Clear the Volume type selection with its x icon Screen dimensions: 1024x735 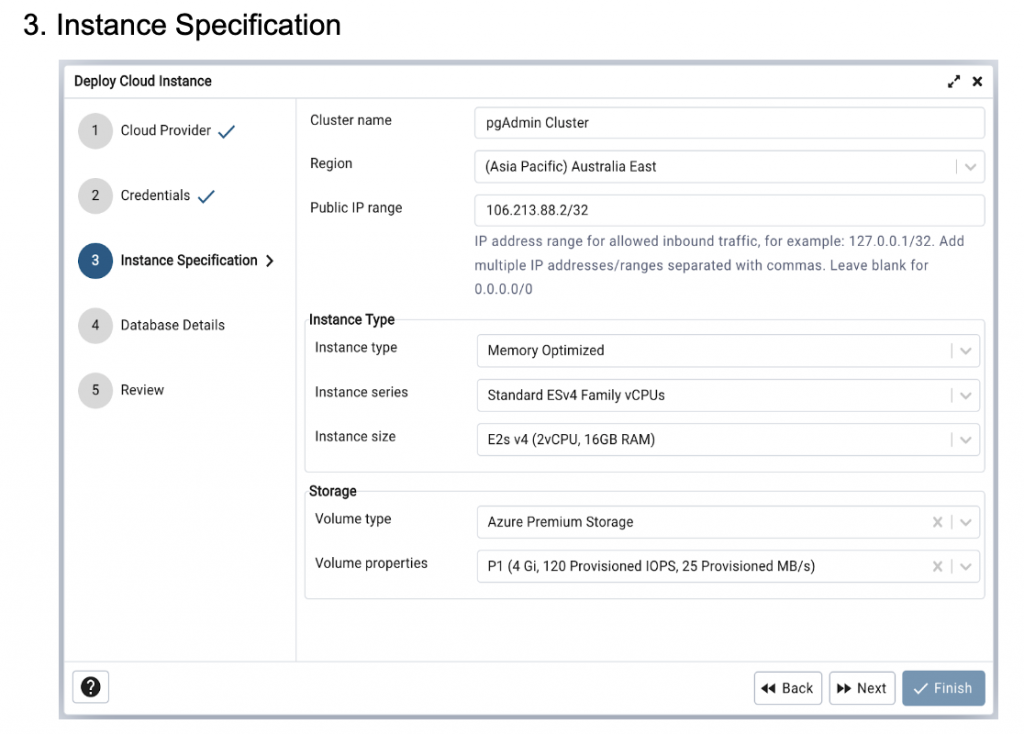(x=937, y=522)
